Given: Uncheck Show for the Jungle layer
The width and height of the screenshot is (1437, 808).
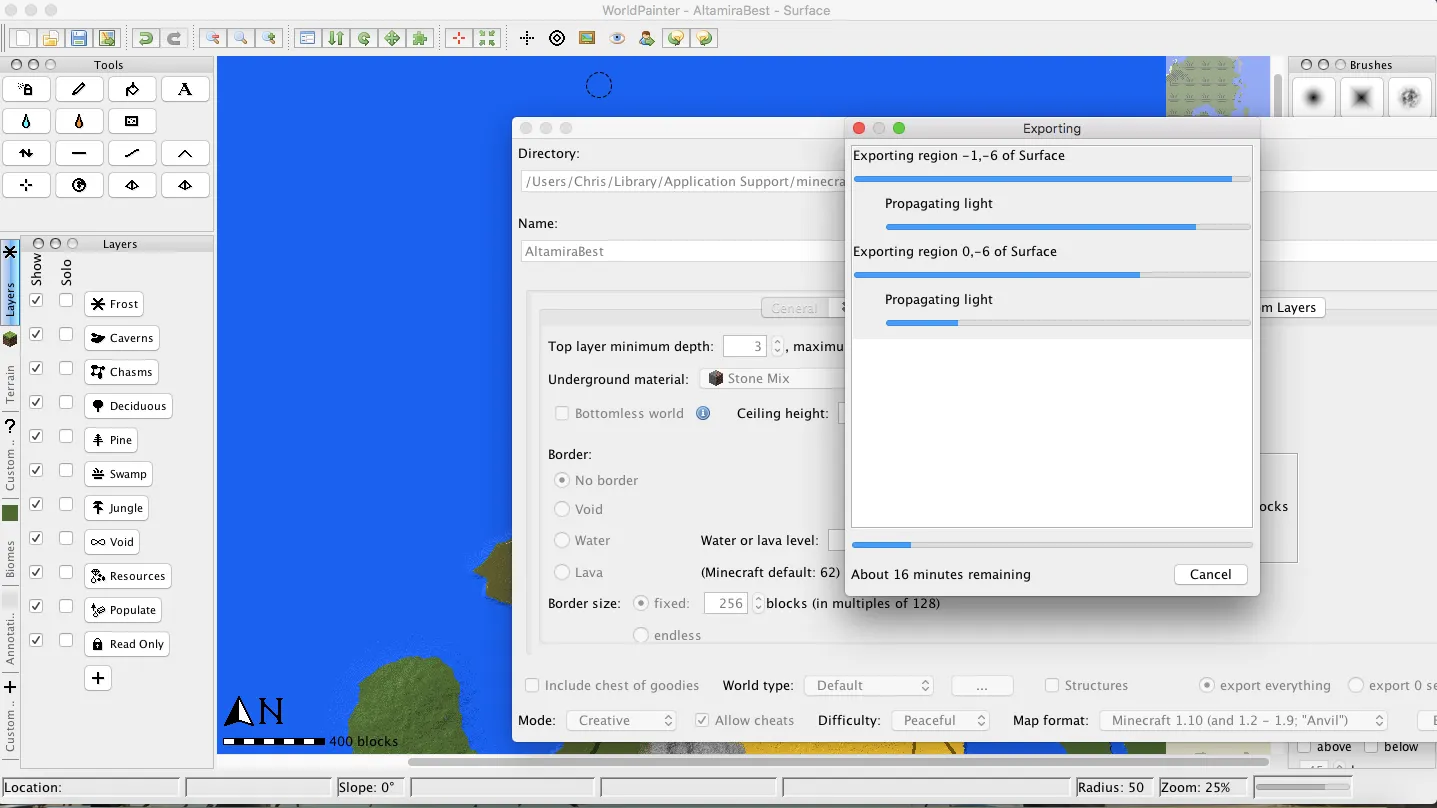Looking at the screenshot, I should click(x=36, y=504).
